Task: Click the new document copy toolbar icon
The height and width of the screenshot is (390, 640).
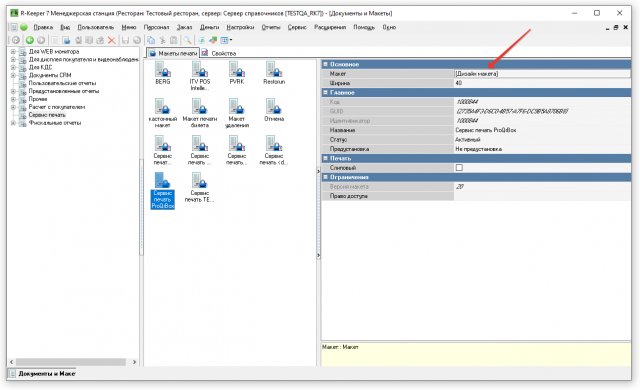Action: pyautogui.click(x=66, y=40)
